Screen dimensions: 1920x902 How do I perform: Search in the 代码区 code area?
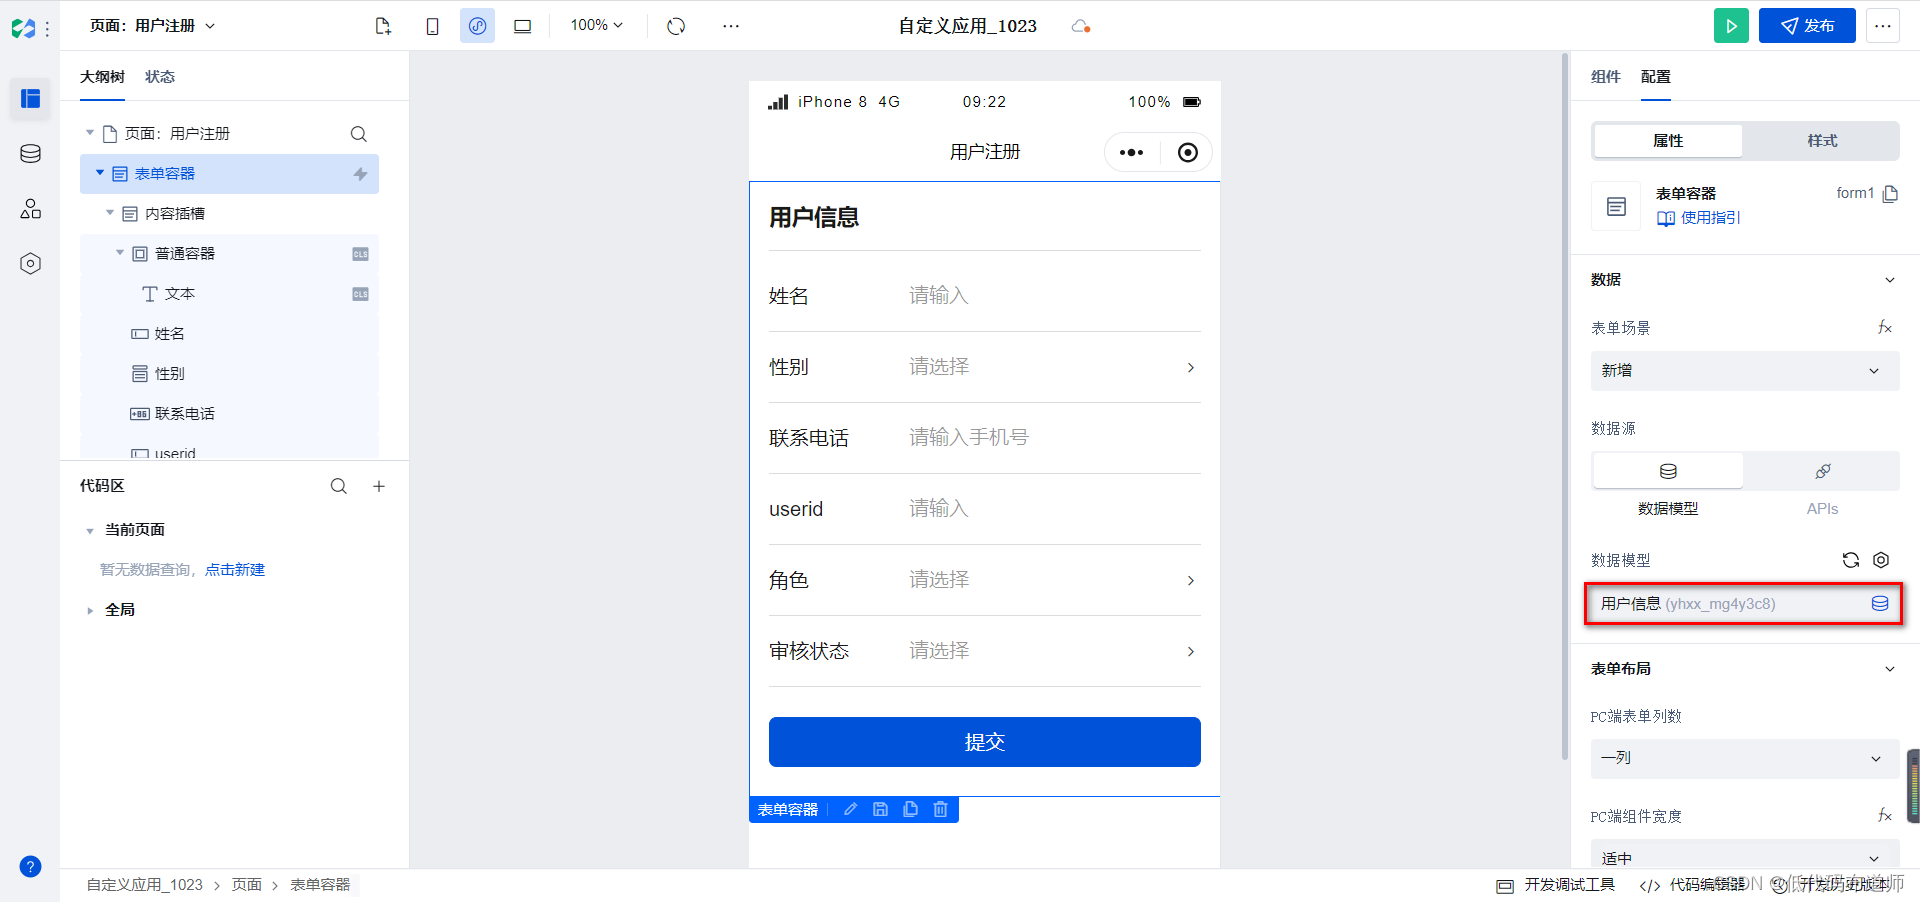pos(339,486)
